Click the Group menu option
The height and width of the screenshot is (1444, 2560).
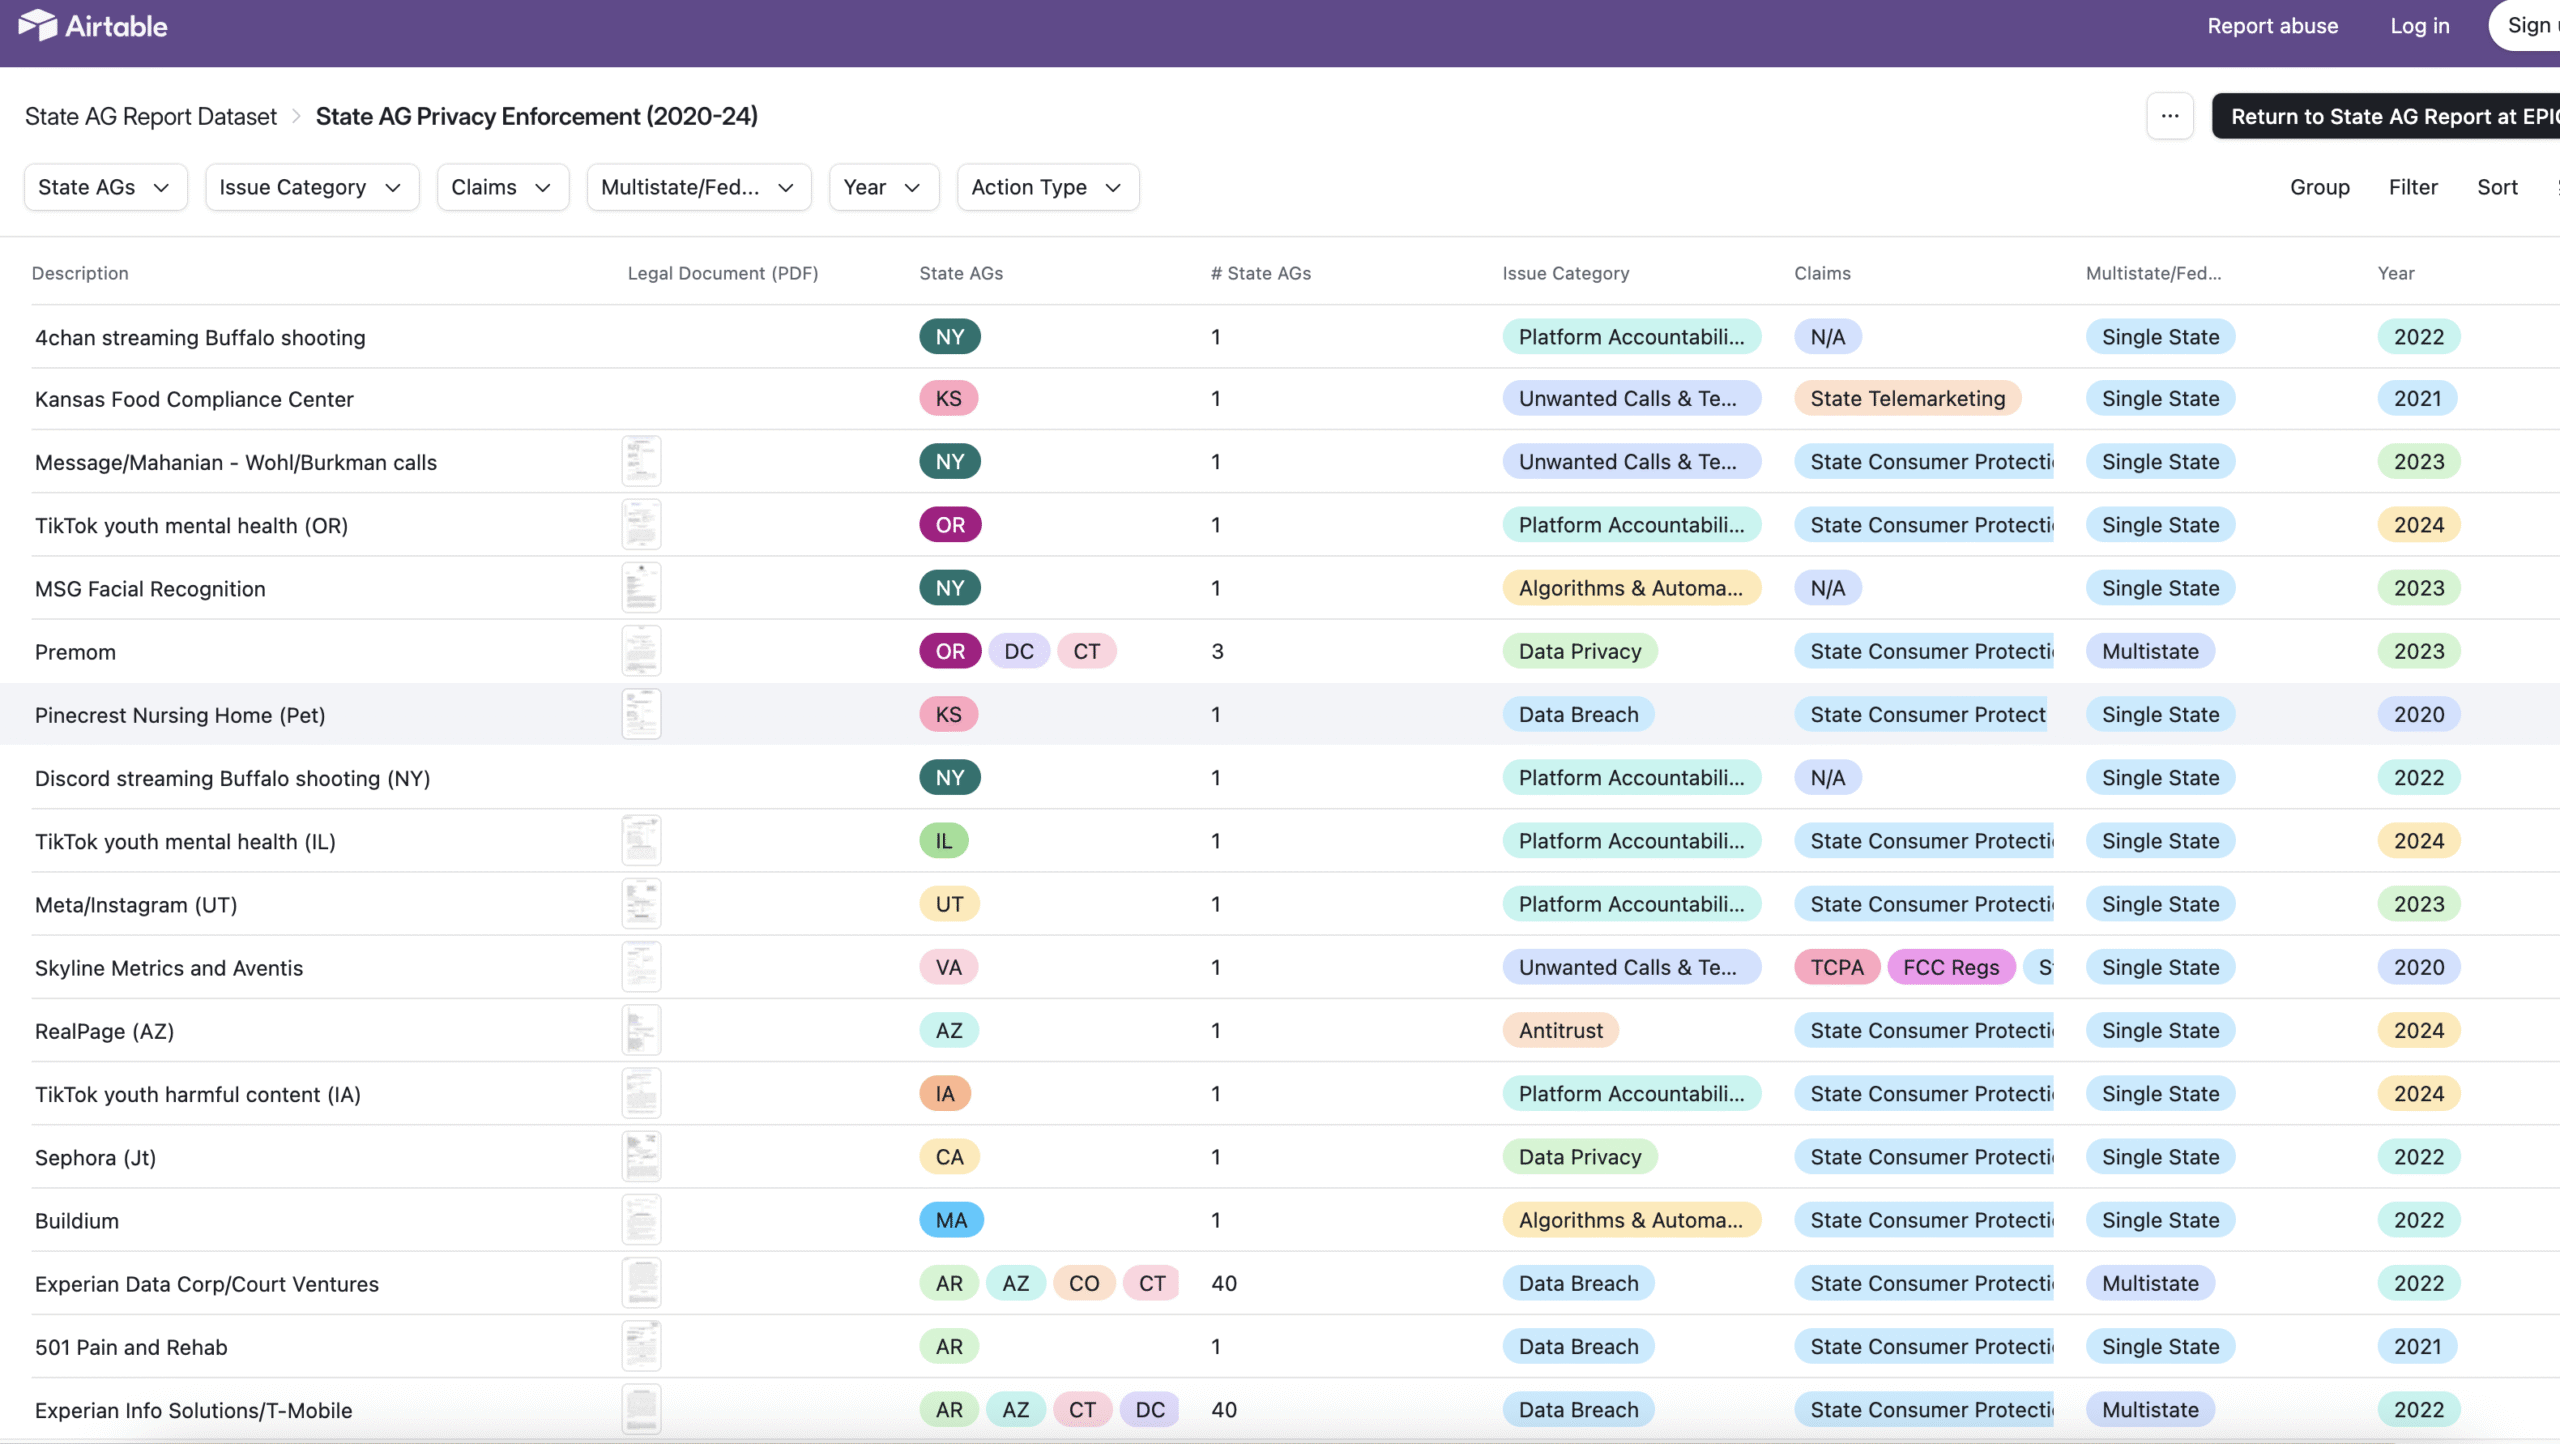2319,187
